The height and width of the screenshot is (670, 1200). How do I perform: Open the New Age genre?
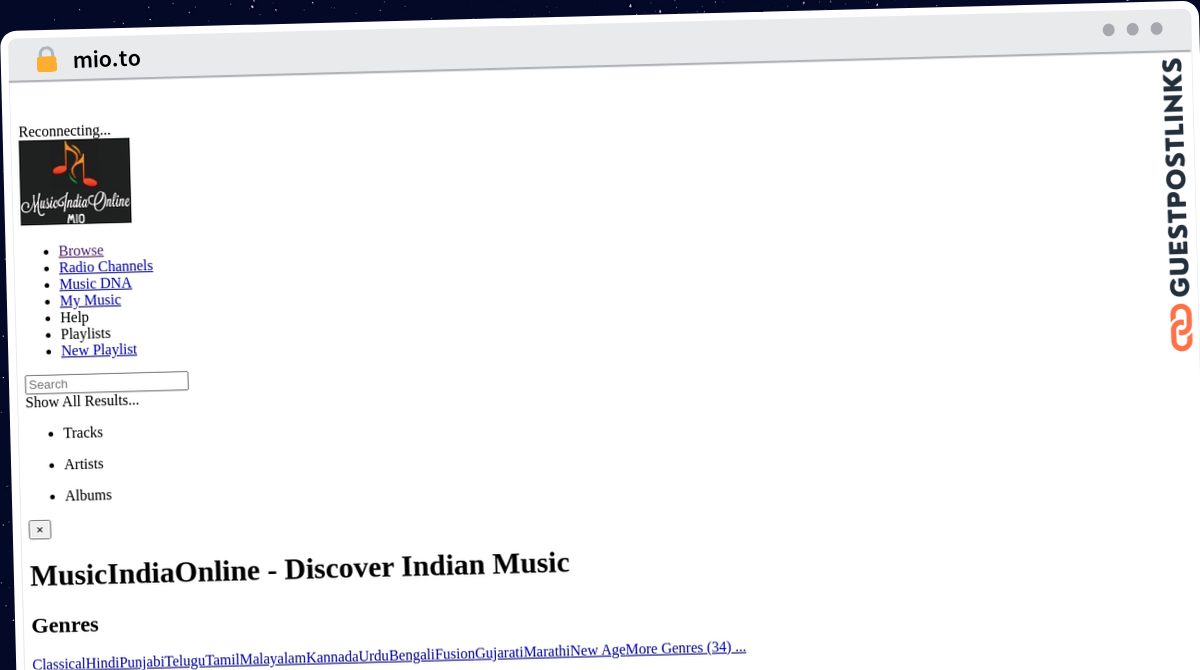click(x=598, y=650)
